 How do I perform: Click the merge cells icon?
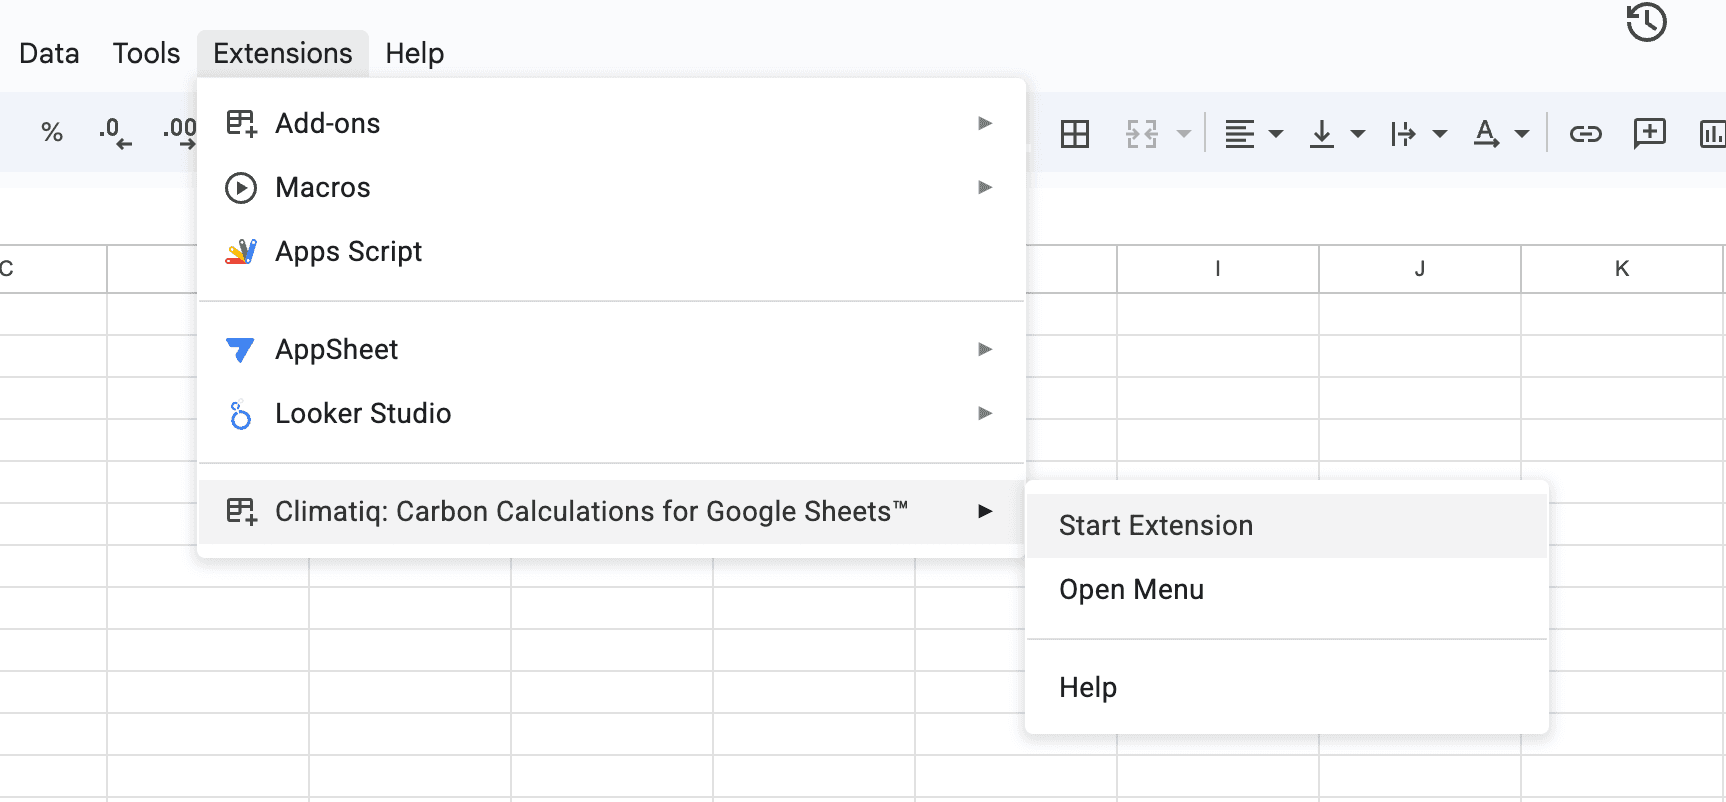click(1141, 134)
